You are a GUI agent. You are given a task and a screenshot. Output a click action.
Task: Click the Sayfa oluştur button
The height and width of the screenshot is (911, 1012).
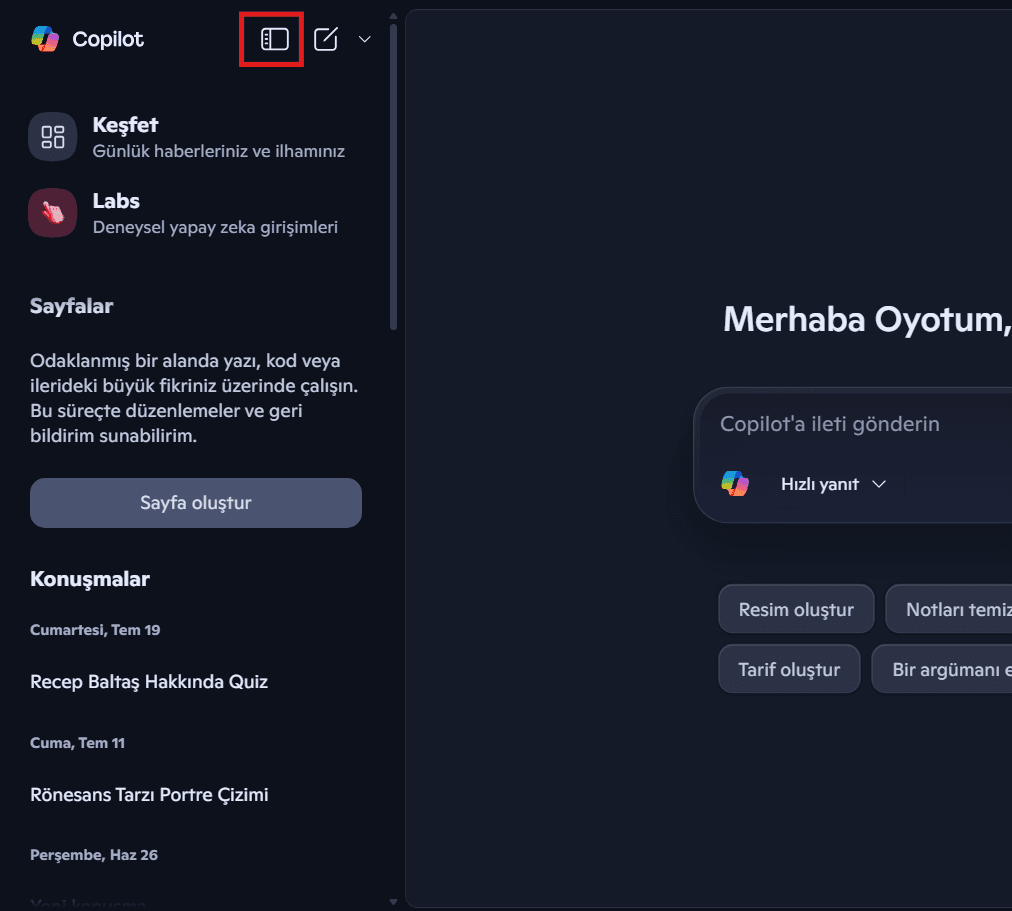[x=196, y=502]
